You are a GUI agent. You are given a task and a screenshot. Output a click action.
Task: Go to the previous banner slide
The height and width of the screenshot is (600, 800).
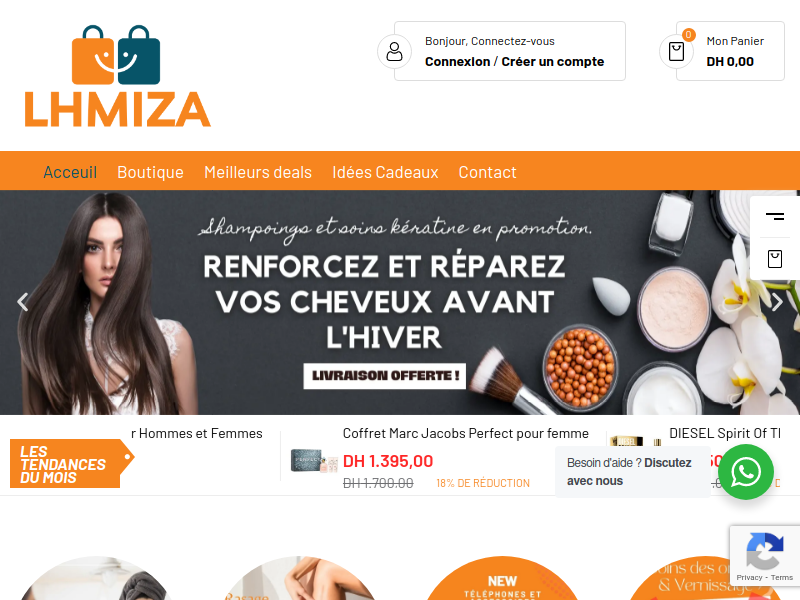coord(22,302)
